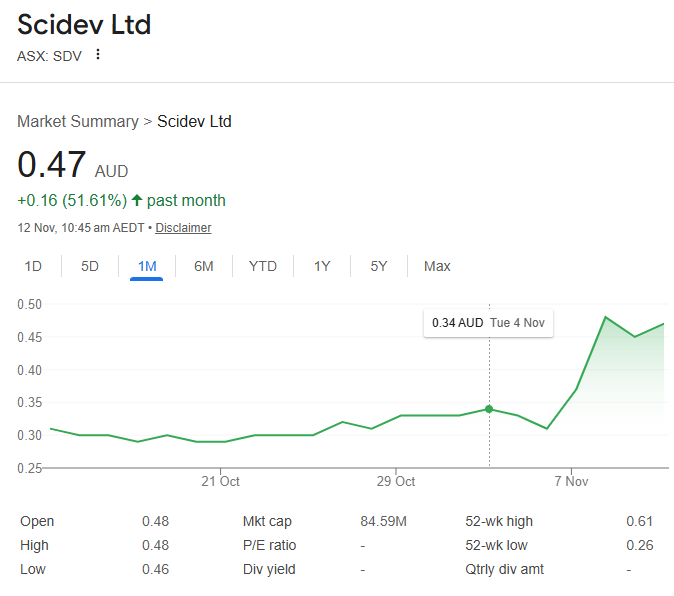Viewport: 674px width, 596px height.
Task: Switch to the 5Y chart view
Action: click(x=379, y=266)
